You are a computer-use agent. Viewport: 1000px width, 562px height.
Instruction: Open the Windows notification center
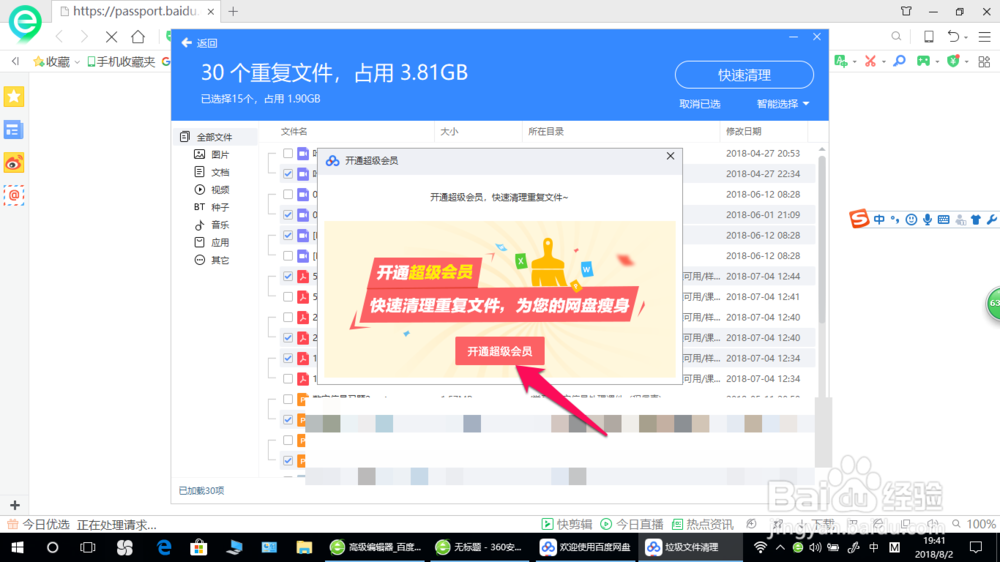(x=975, y=547)
